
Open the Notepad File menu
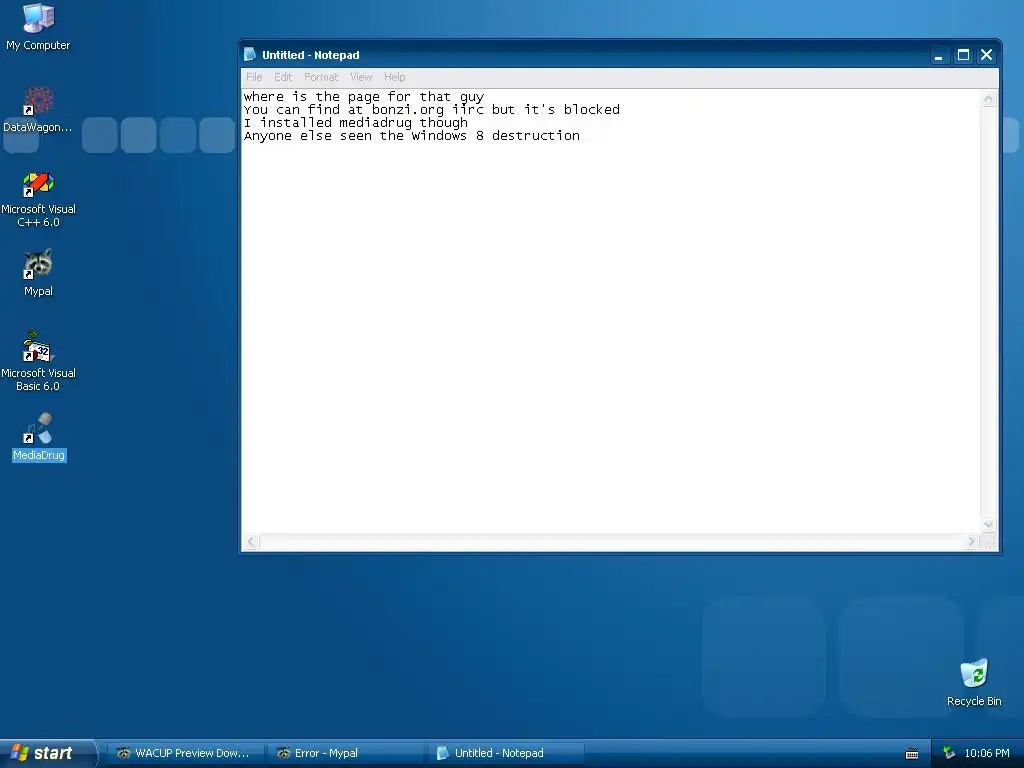pos(254,77)
